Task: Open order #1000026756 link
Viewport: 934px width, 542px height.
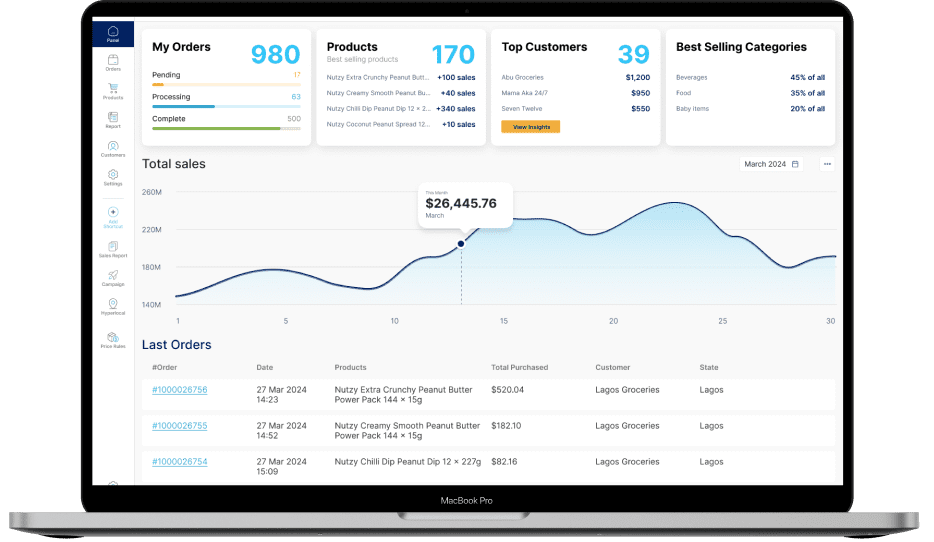Action: pos(180,390)
